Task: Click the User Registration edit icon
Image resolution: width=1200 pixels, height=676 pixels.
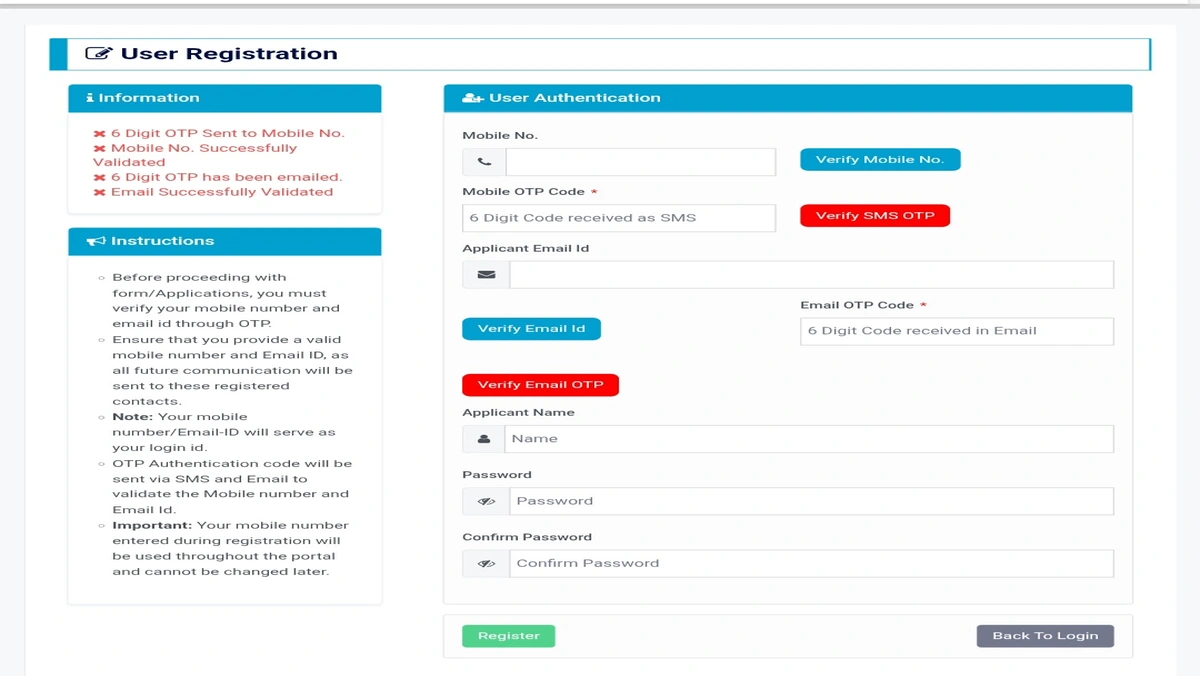Action: (x=98, y=54)
